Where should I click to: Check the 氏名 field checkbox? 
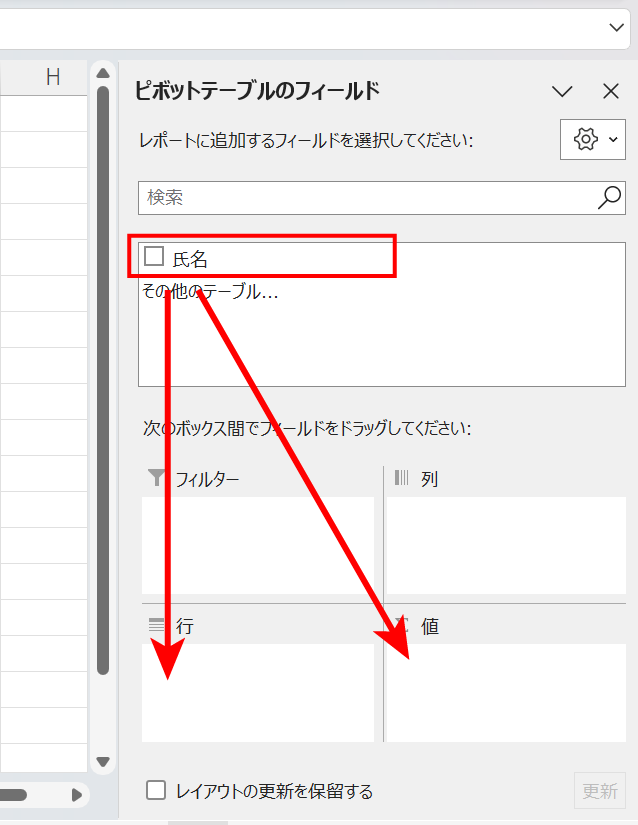(x=154, y=256)
